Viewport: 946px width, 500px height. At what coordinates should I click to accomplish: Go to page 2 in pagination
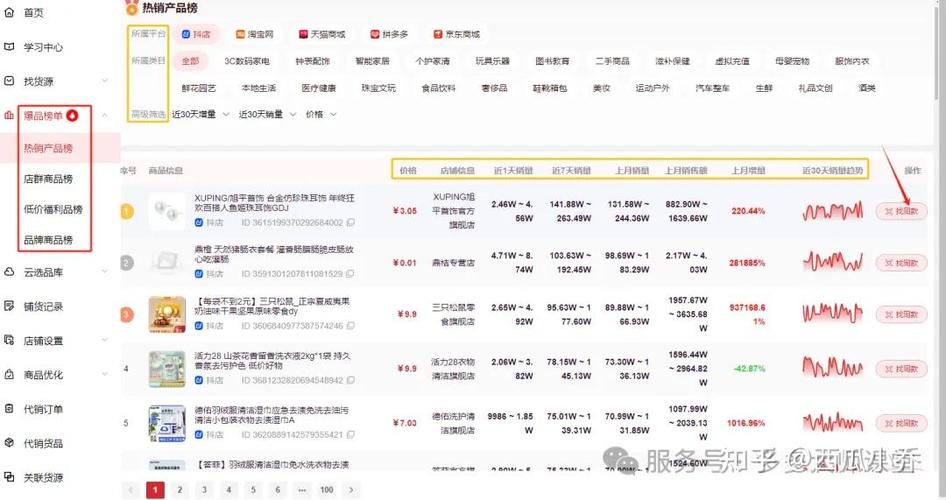(x=179, y=490)
